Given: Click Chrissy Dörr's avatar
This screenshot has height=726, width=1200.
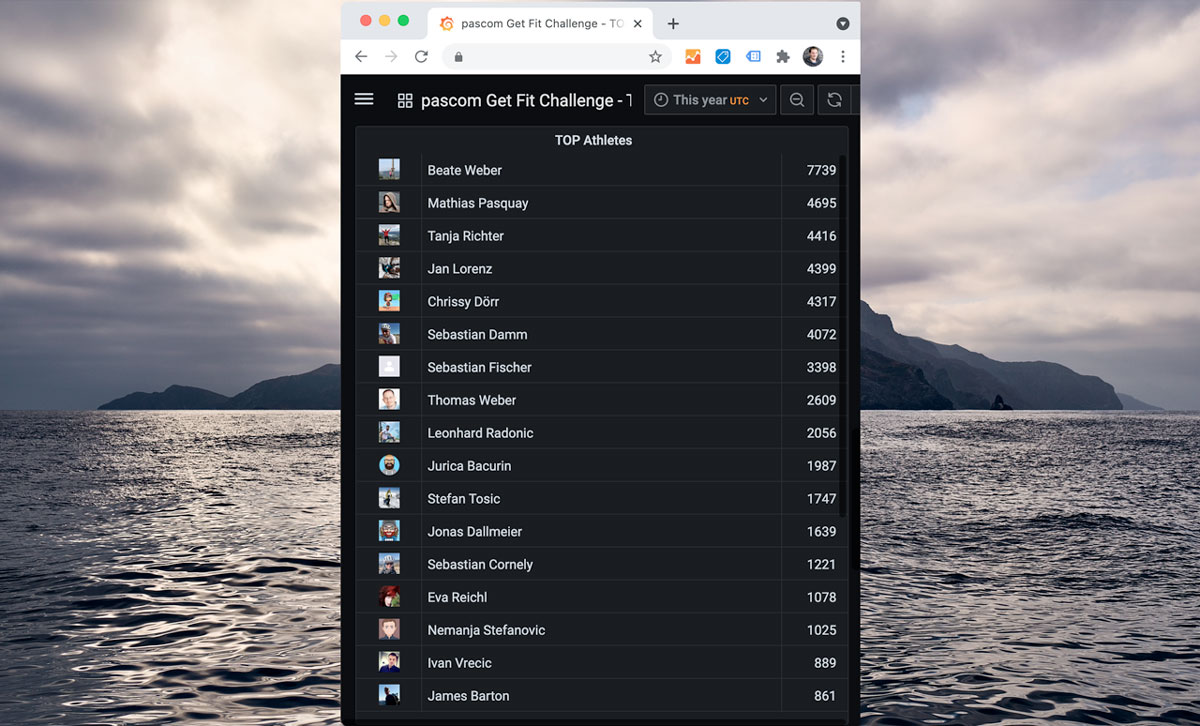Looking at the screenshot, I should (x=389, y=301).
